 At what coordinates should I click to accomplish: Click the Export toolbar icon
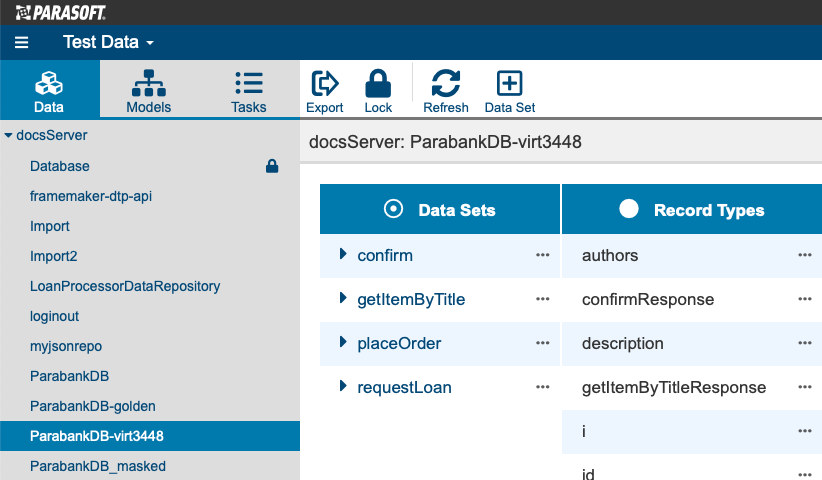(325, 92)
